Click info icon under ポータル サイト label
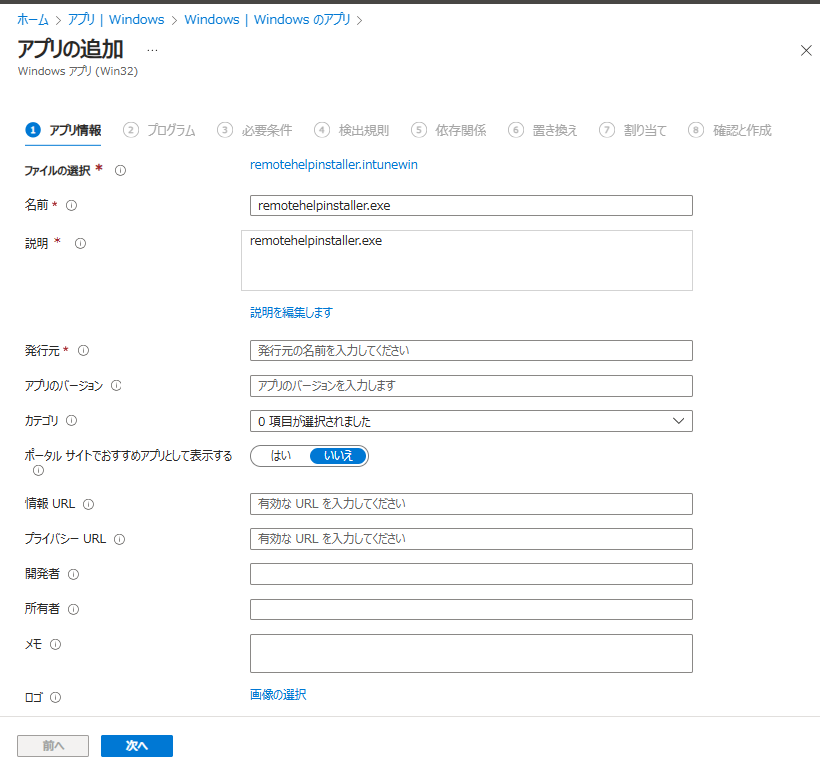This screenshot has height=760, width=820. (x=38, y=471)
